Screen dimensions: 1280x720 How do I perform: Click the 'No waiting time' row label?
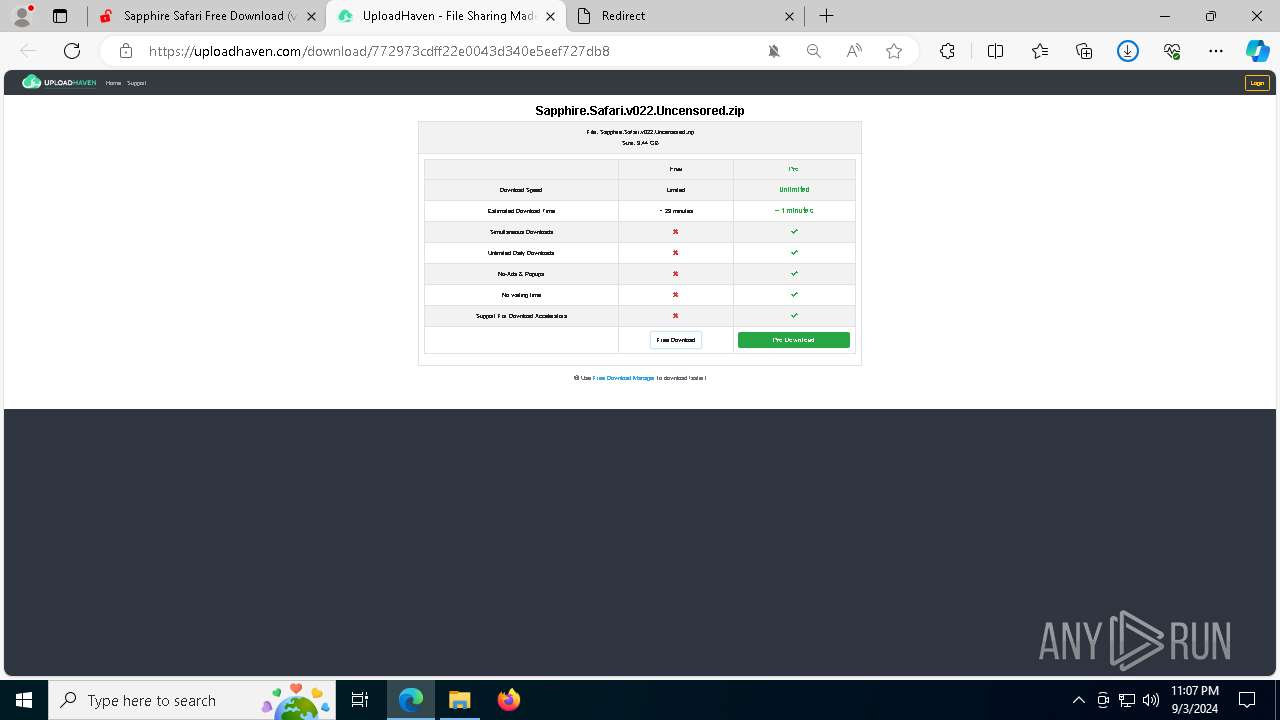tap(521, 295)
